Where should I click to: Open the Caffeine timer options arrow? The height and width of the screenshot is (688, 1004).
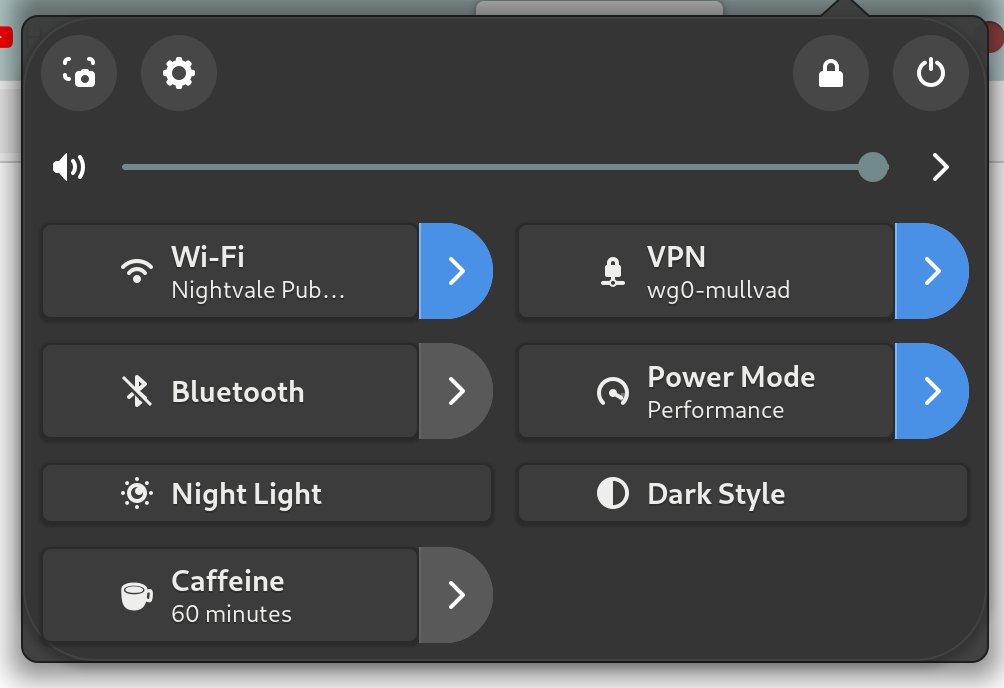coord(456,596)
